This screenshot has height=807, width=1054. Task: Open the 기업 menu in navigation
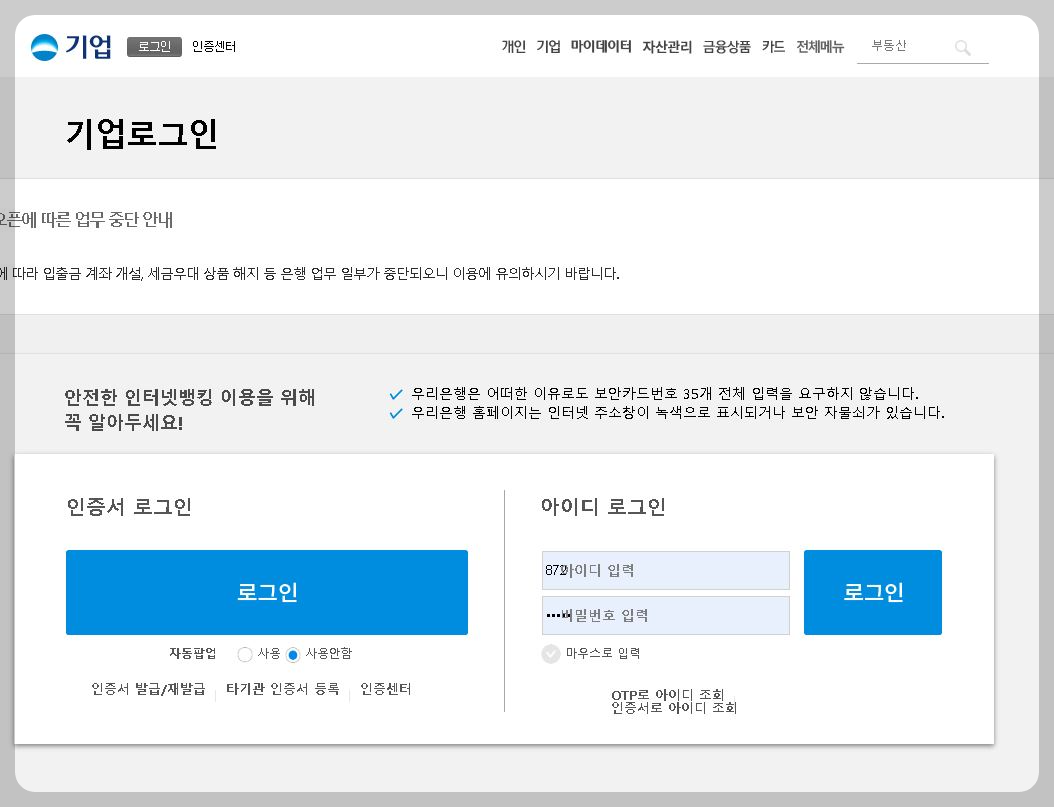pos(549,46)
